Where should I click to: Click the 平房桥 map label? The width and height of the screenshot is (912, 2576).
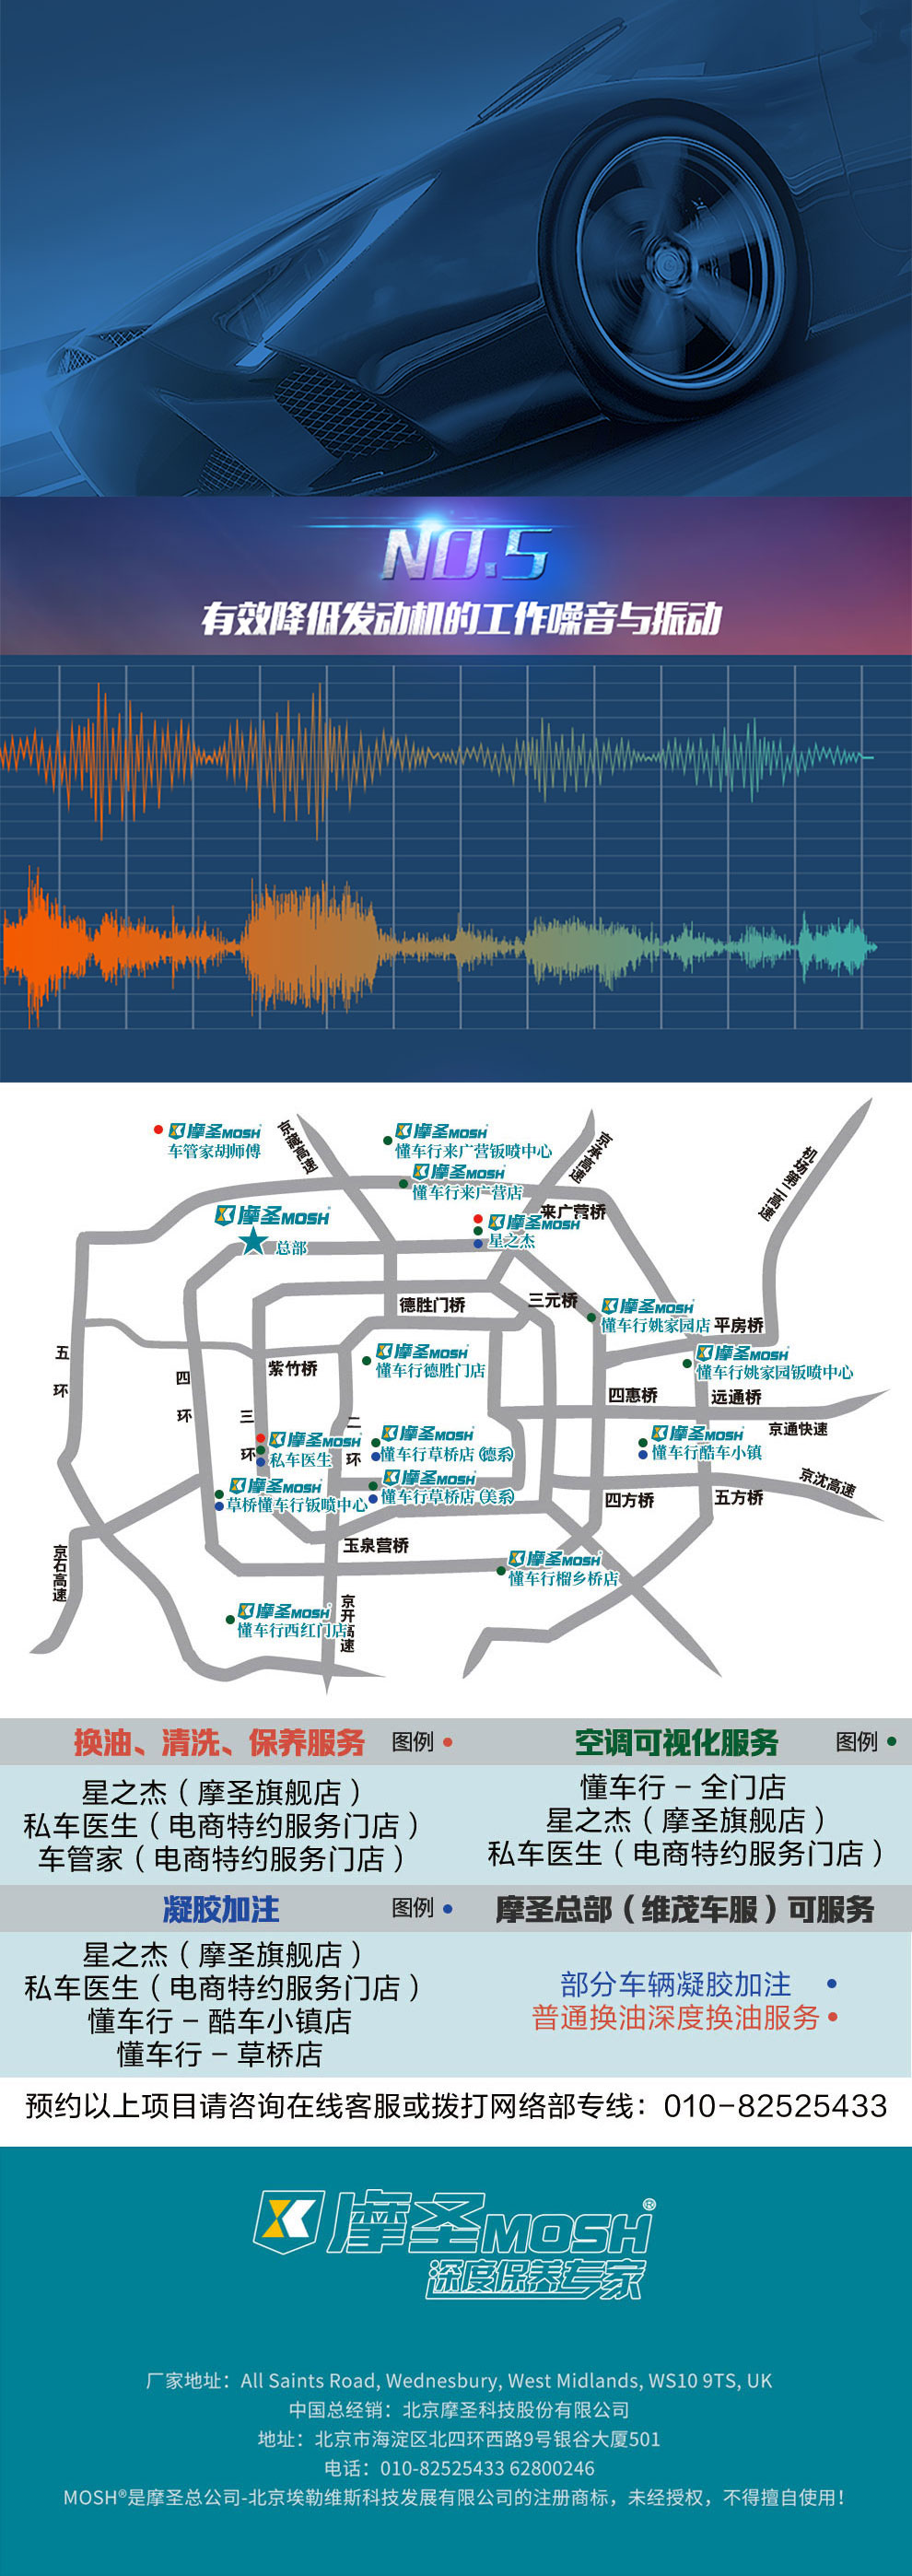coord(739,1325)
